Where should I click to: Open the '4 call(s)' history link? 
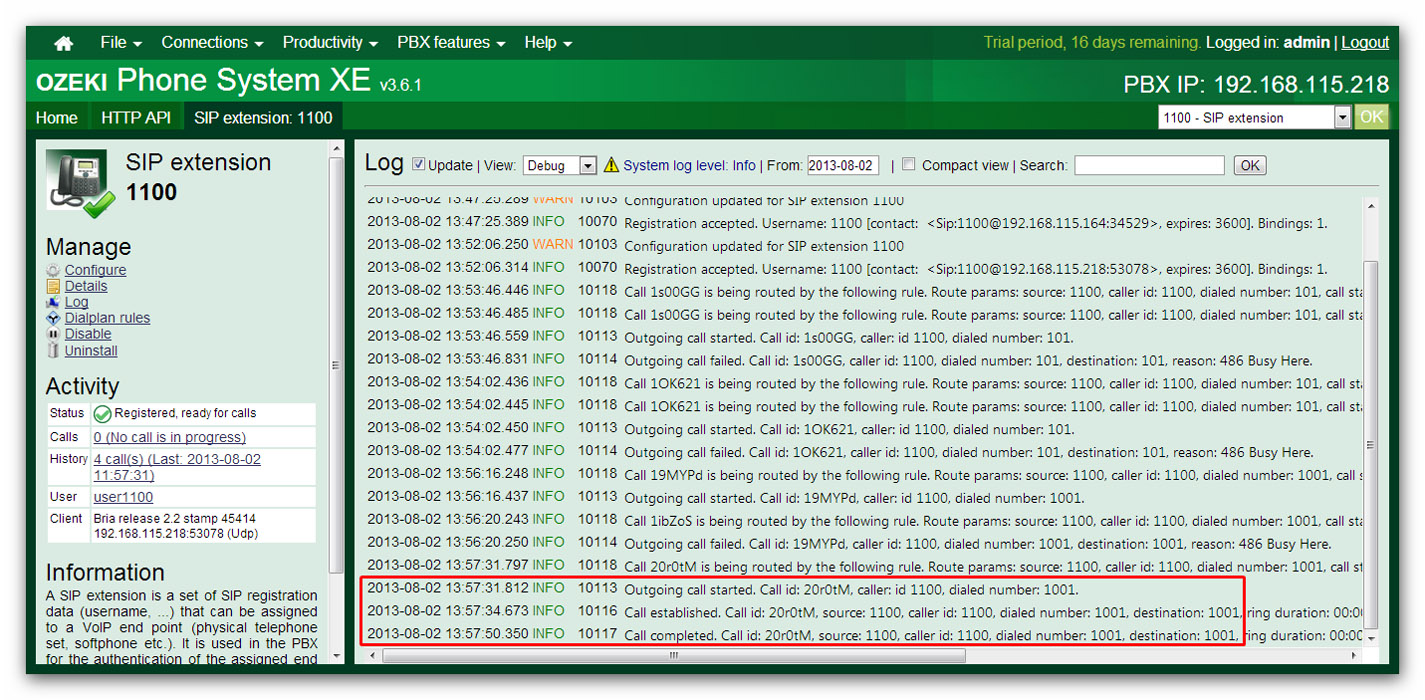[177, 467]
